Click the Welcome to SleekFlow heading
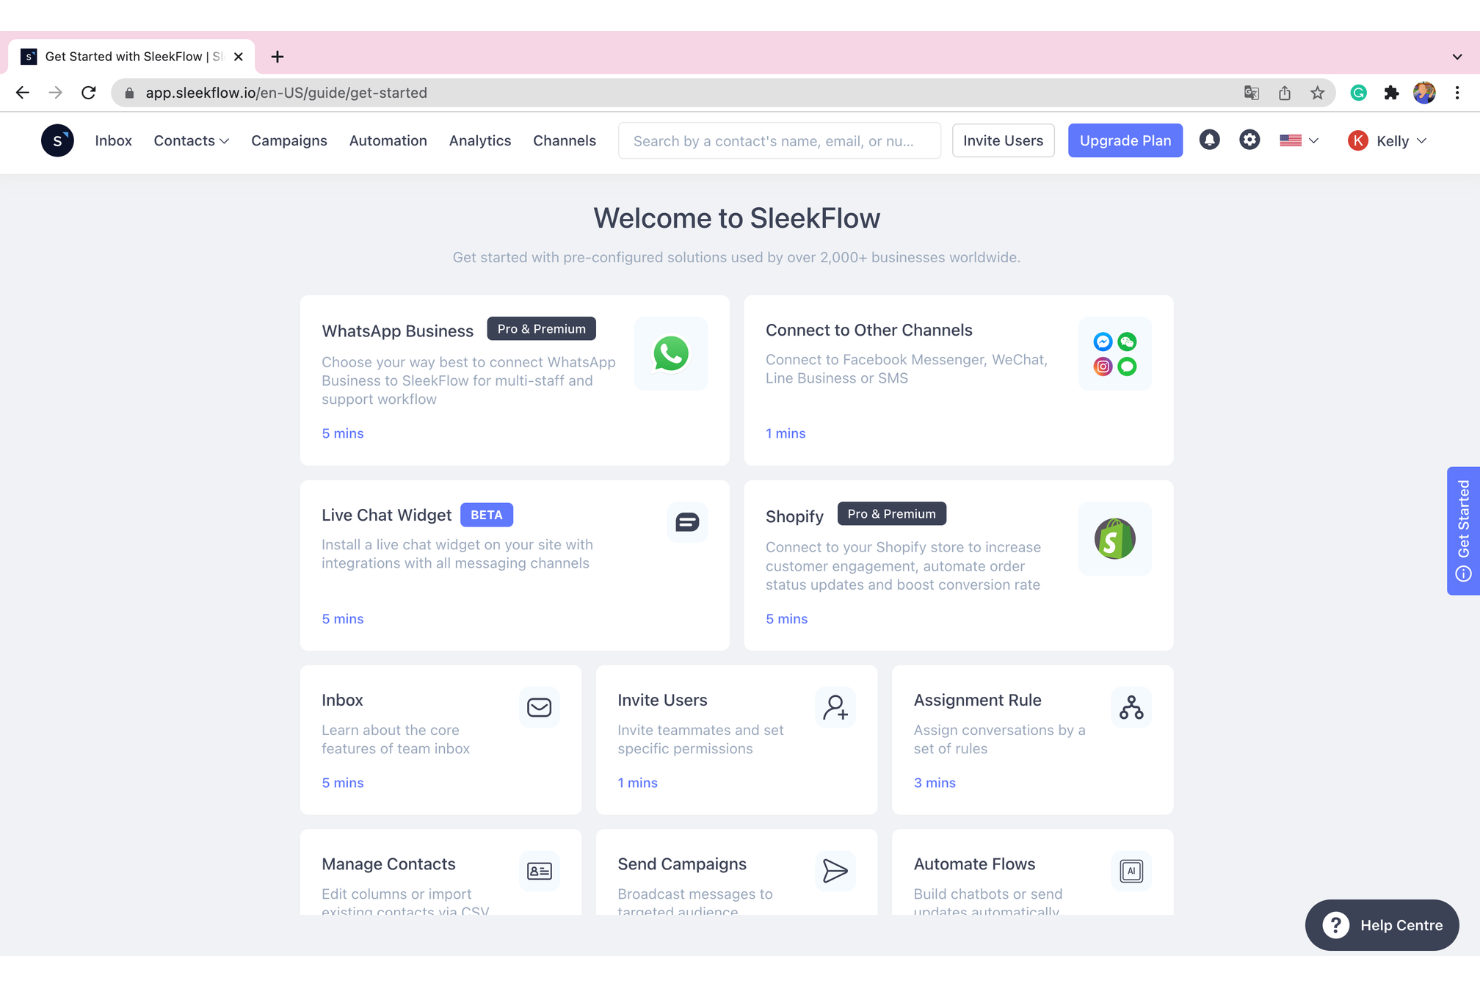The height and width of the screenshot is (987, 1480). (737, 218)
